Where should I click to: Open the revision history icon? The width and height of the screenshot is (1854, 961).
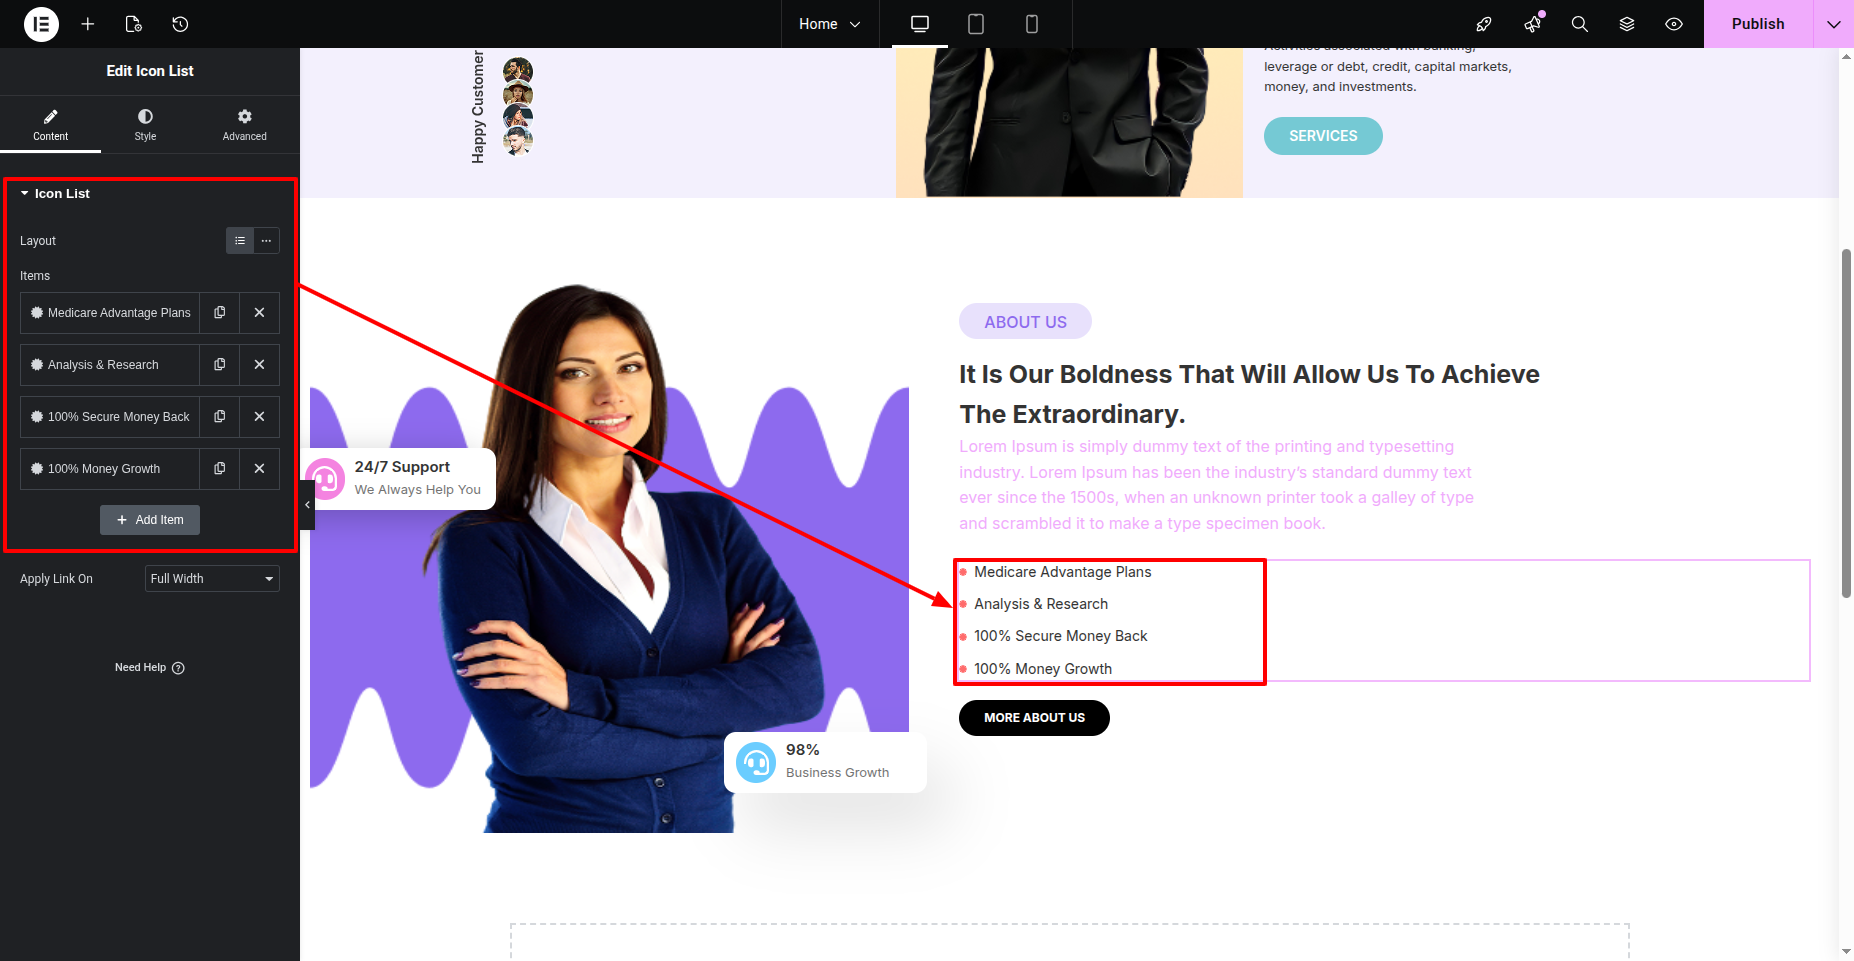point(180,24)
